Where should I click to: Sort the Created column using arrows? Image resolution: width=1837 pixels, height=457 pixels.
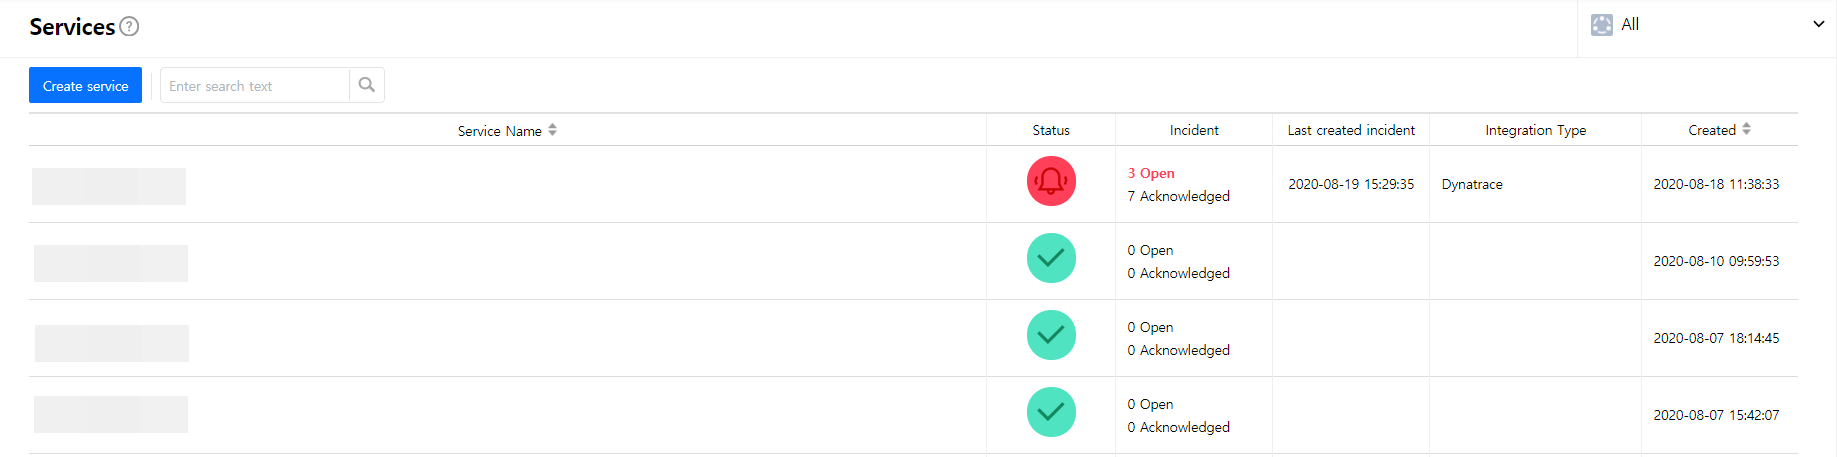point(1746,129)
